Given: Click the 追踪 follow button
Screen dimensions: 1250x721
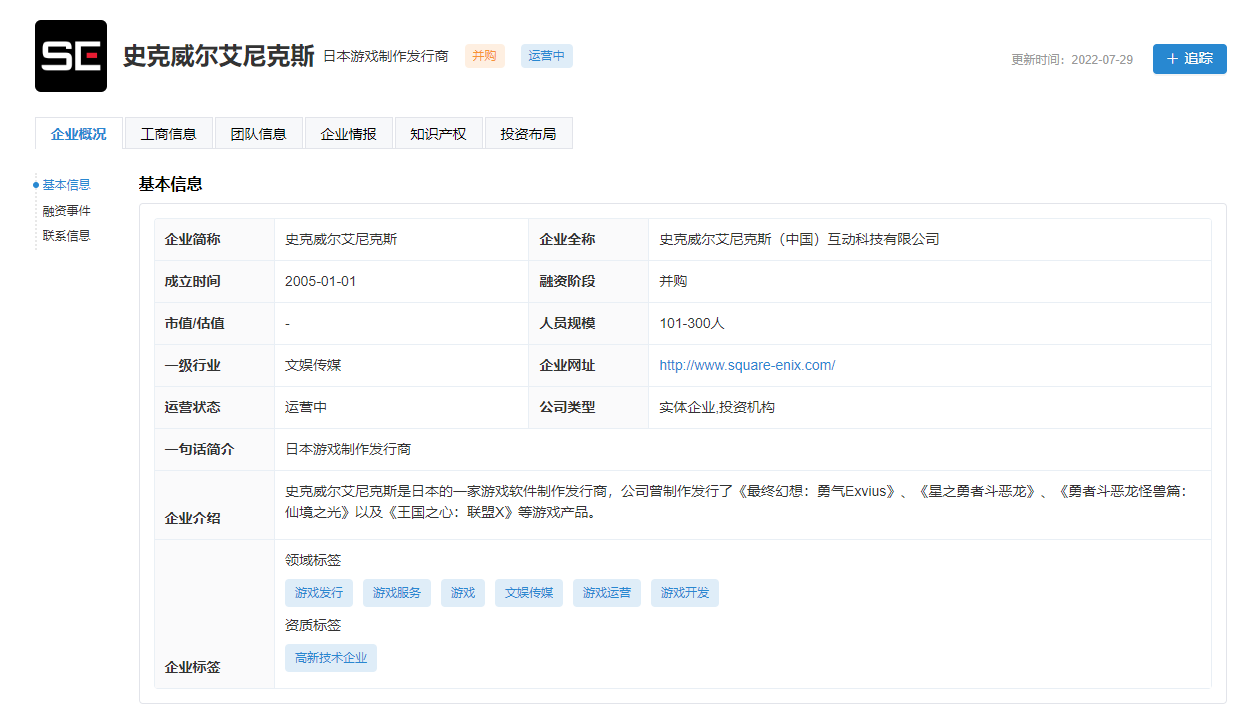Looking at the screenshot, I should (1189, 59).
